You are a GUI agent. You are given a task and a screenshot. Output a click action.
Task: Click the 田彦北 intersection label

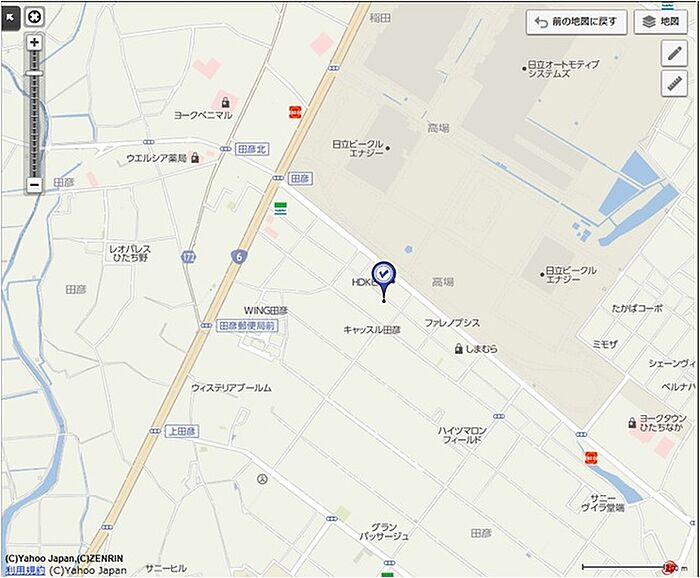click(251, 149)
